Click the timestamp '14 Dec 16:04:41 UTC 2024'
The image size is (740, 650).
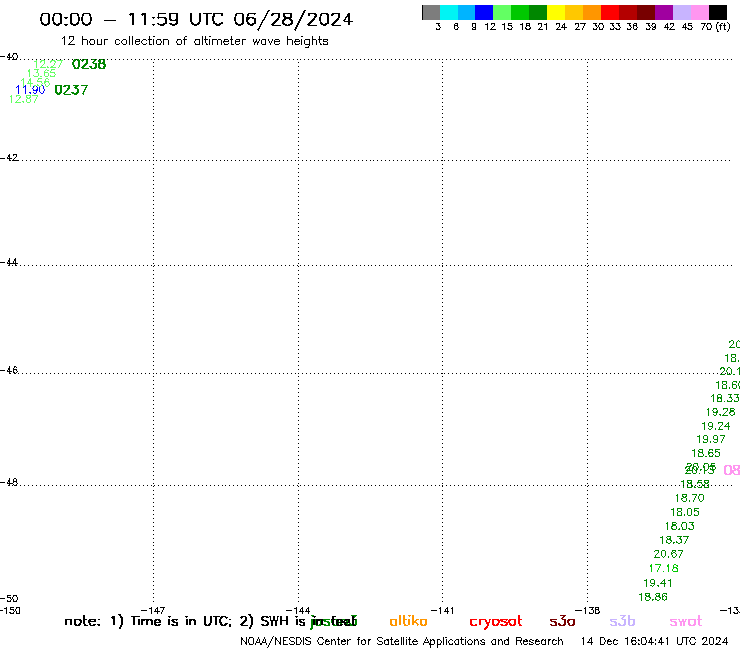654,641
